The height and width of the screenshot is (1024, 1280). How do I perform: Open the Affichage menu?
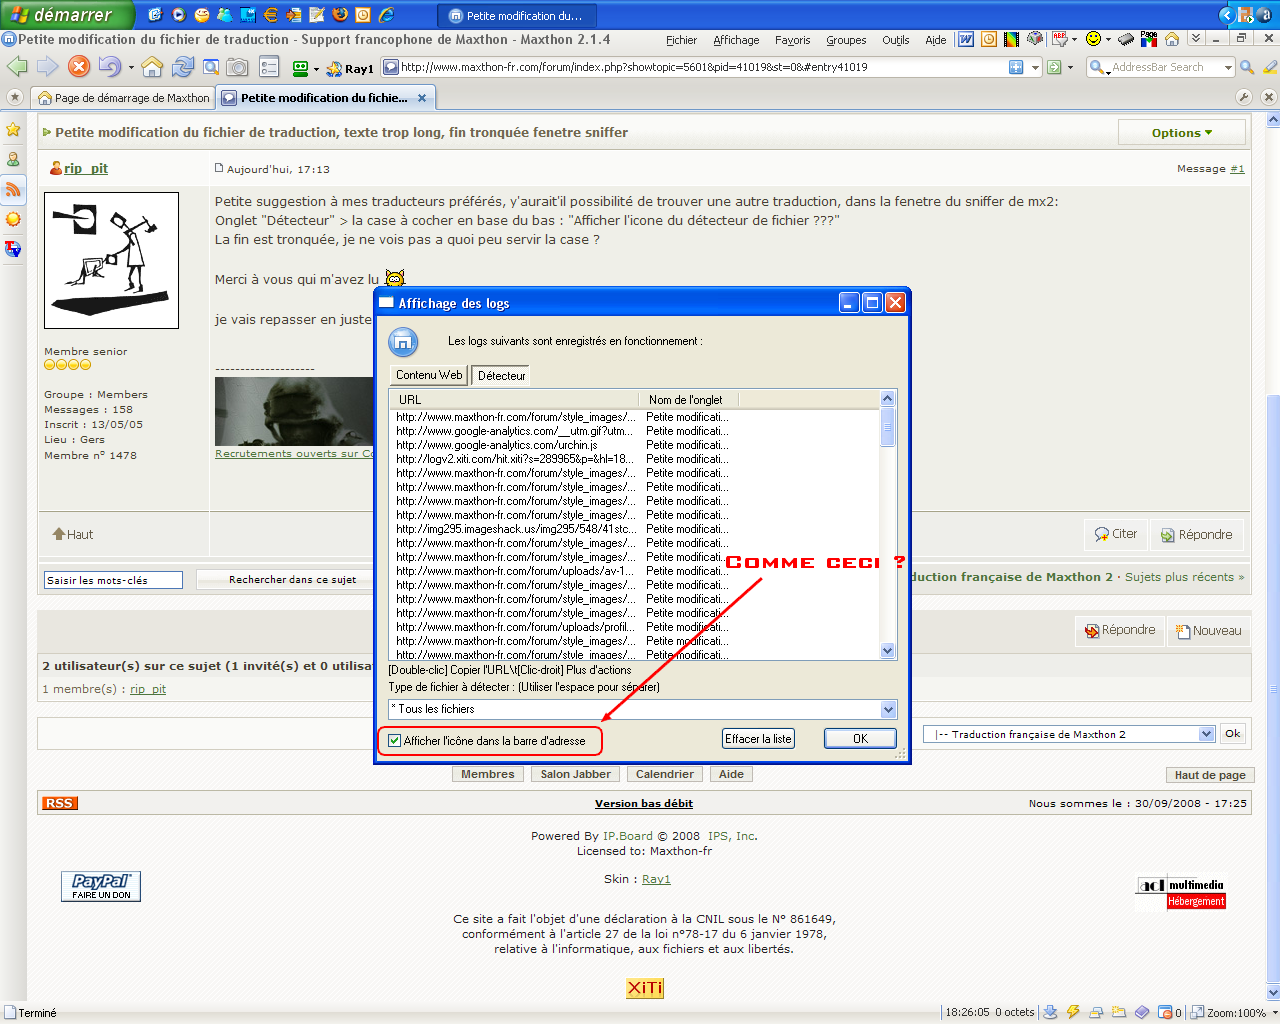pyautogui.click(x=736, y=40)
